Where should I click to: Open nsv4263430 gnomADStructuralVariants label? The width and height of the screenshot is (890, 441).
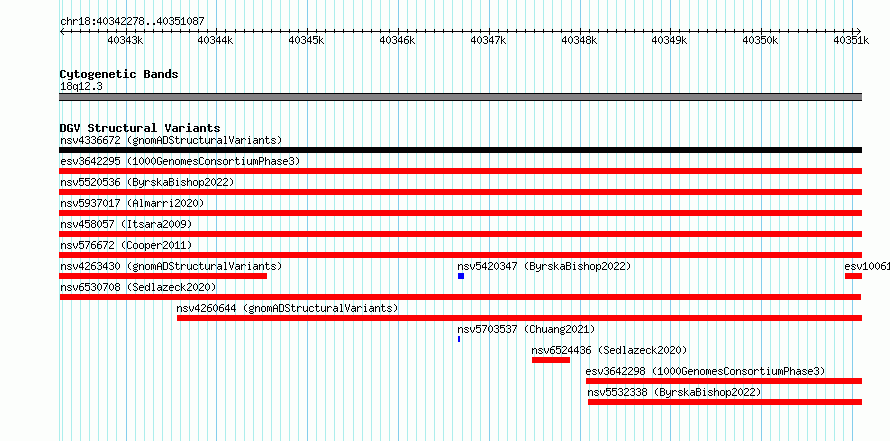click(171, 266)
